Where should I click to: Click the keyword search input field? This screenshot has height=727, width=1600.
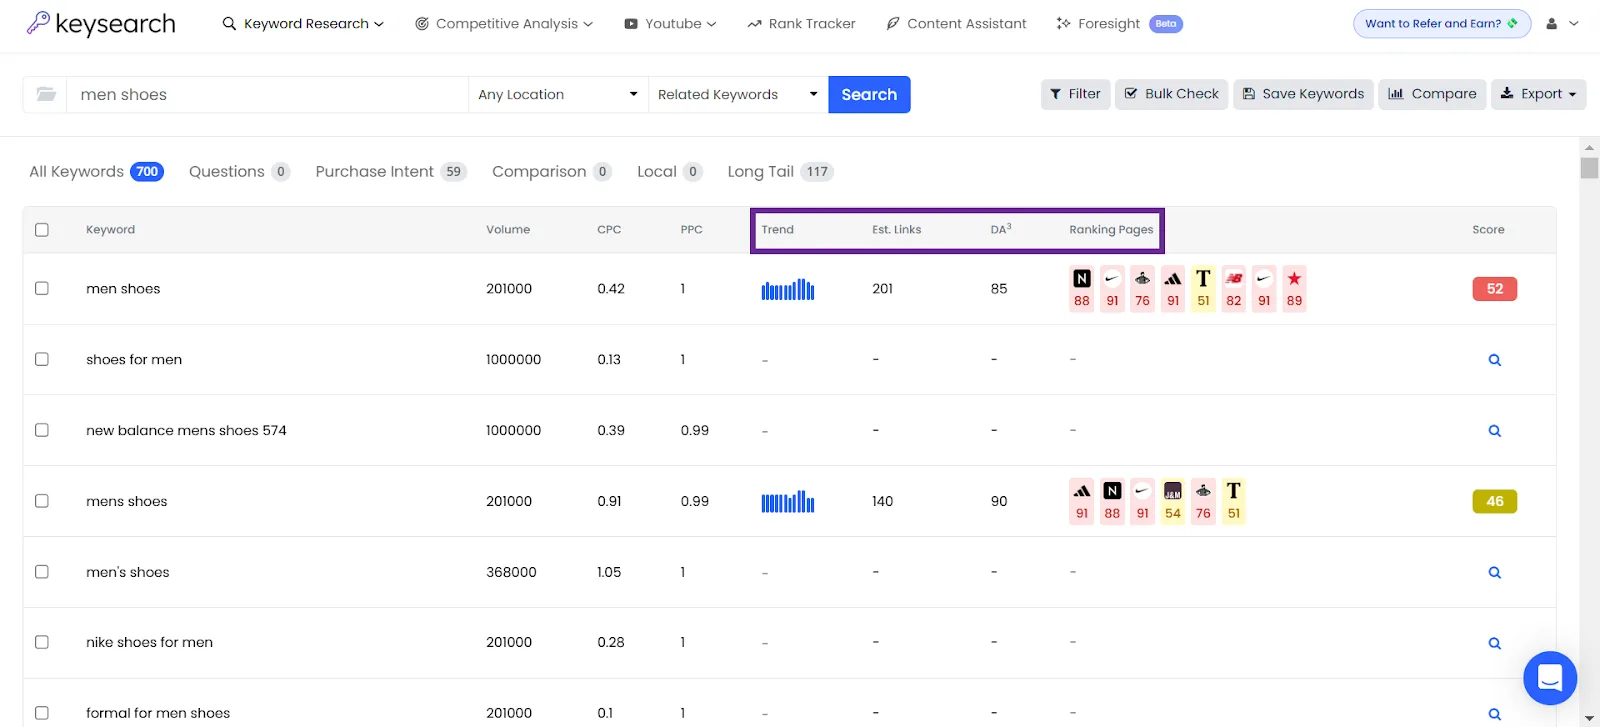[267, 94]
